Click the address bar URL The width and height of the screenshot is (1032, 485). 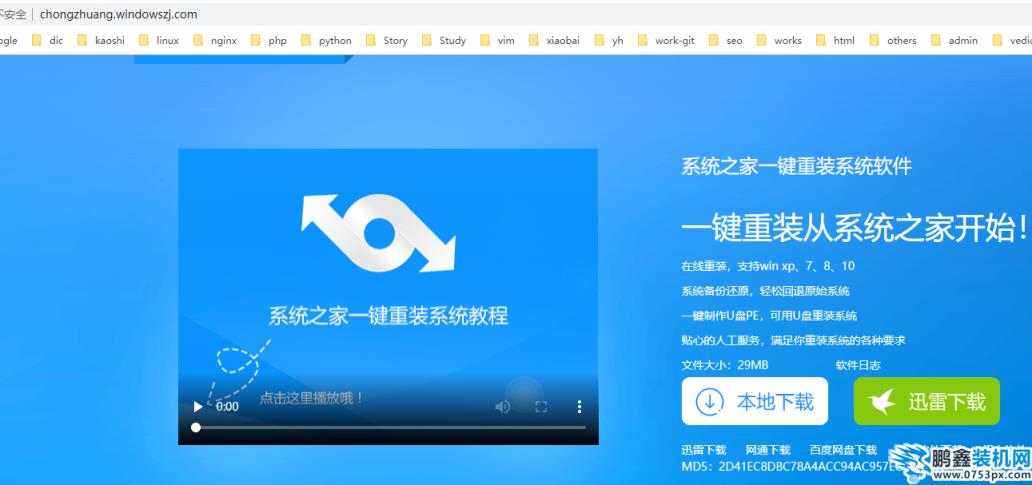tap(118, 14)
